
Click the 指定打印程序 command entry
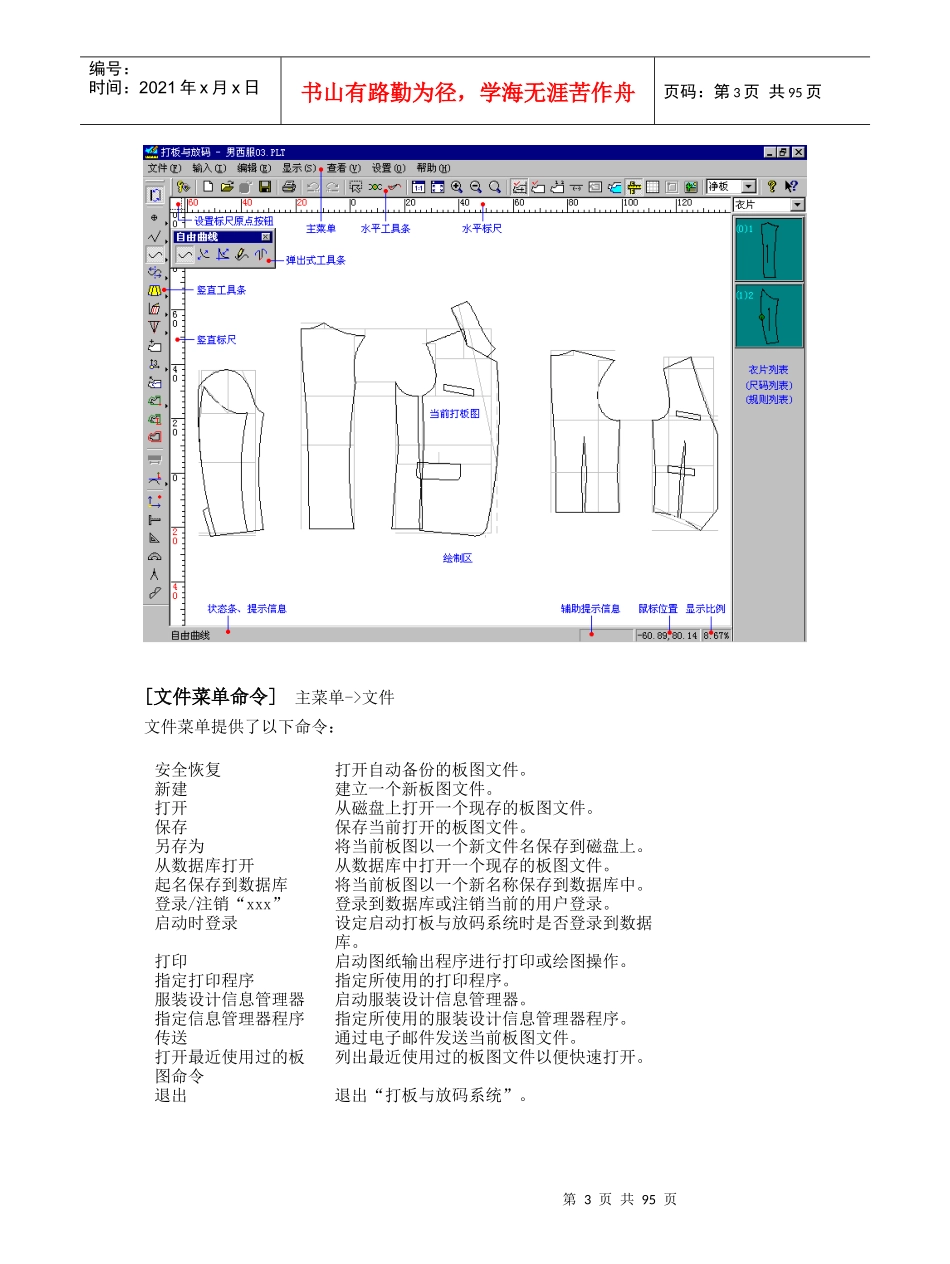[204, 980]
